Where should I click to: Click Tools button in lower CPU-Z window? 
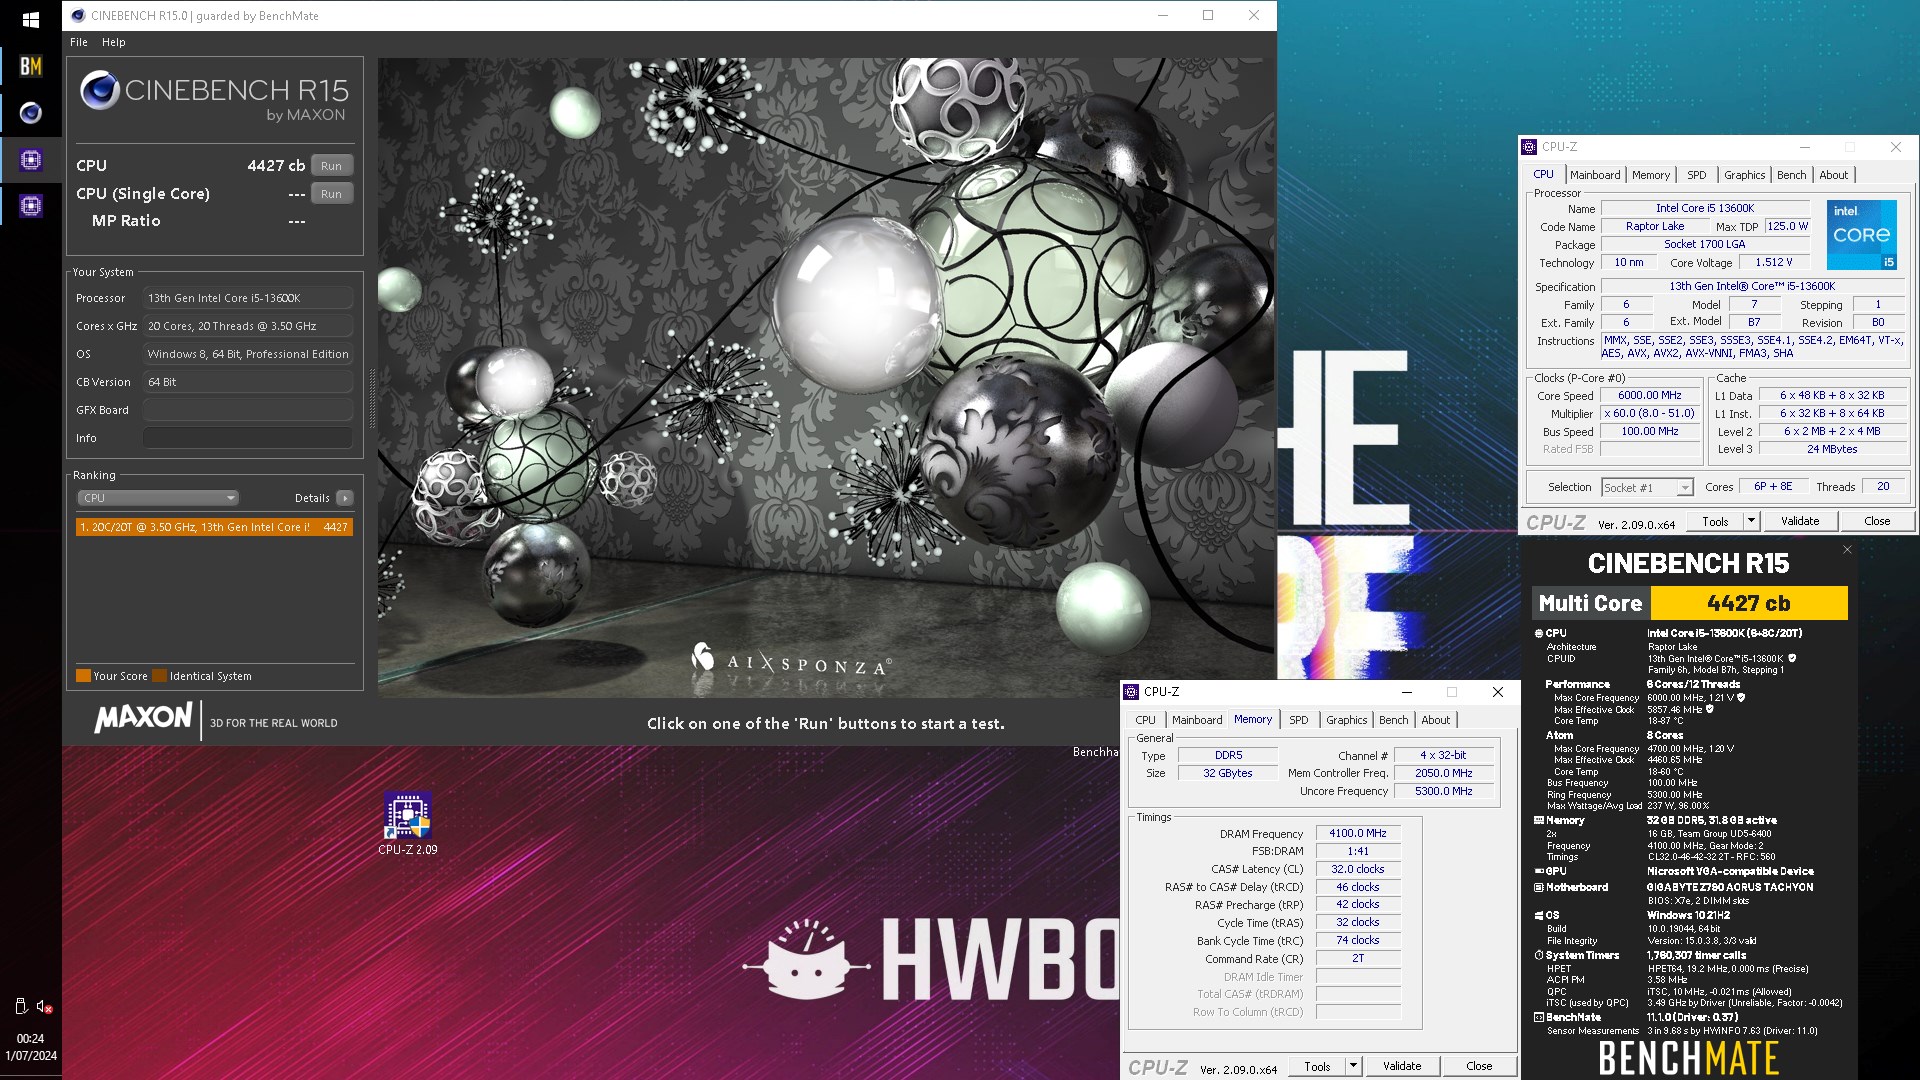pyautogui.click(x=1318, y=1066)
